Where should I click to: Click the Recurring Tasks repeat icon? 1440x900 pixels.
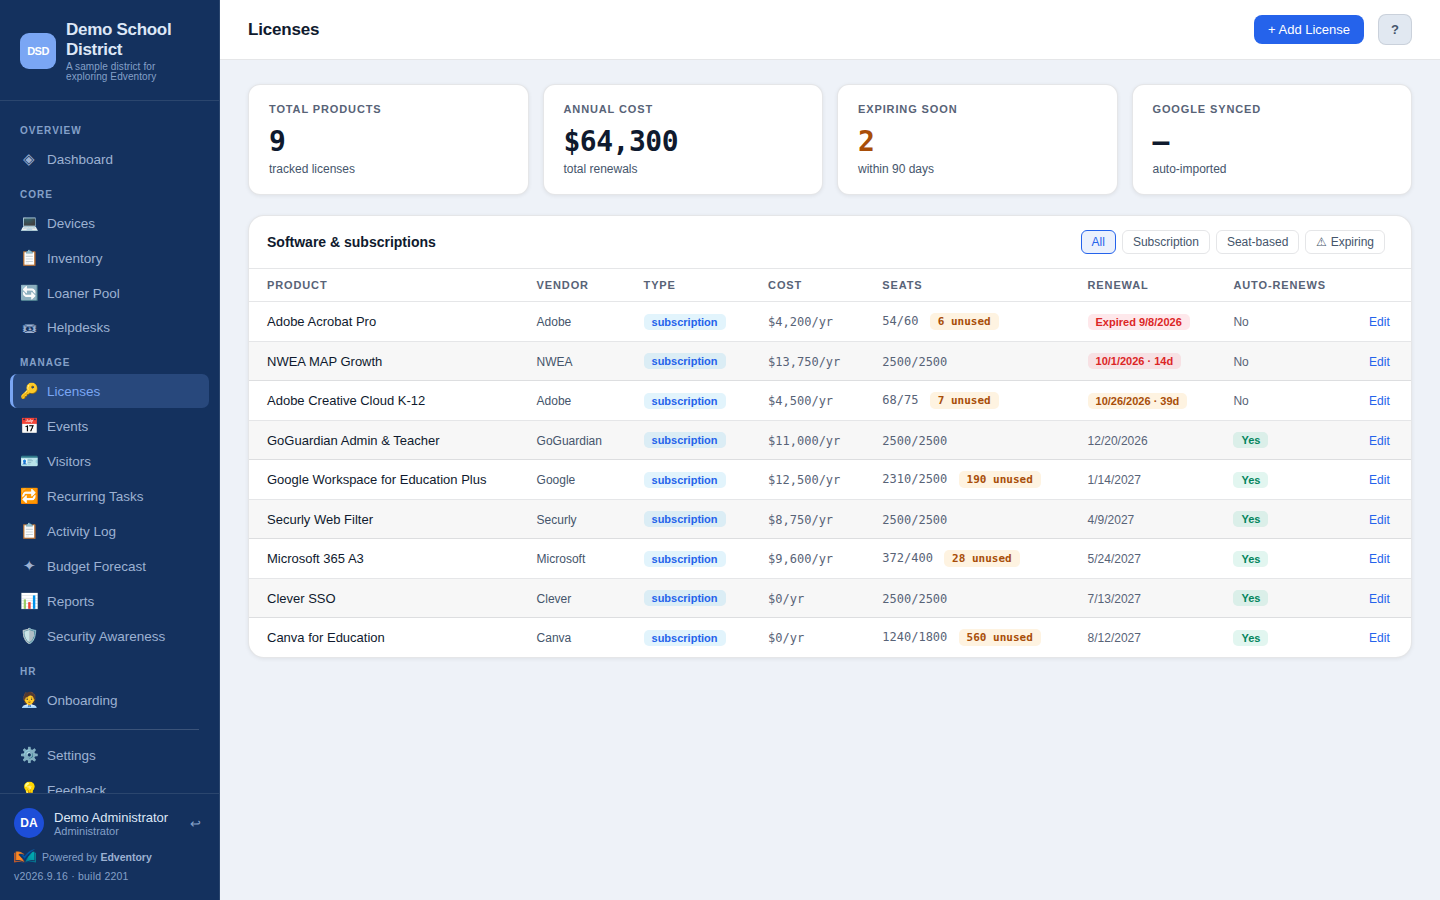(x=29, y=497)
